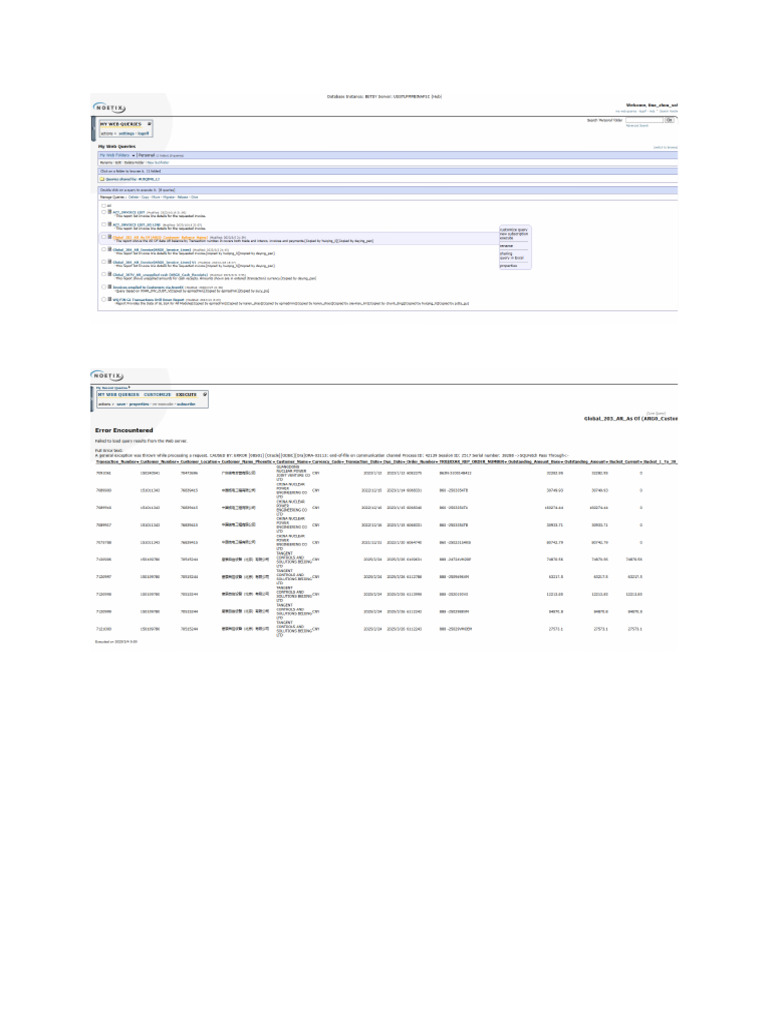
Task: Click the save link on the error page
Action: [121, 404]
